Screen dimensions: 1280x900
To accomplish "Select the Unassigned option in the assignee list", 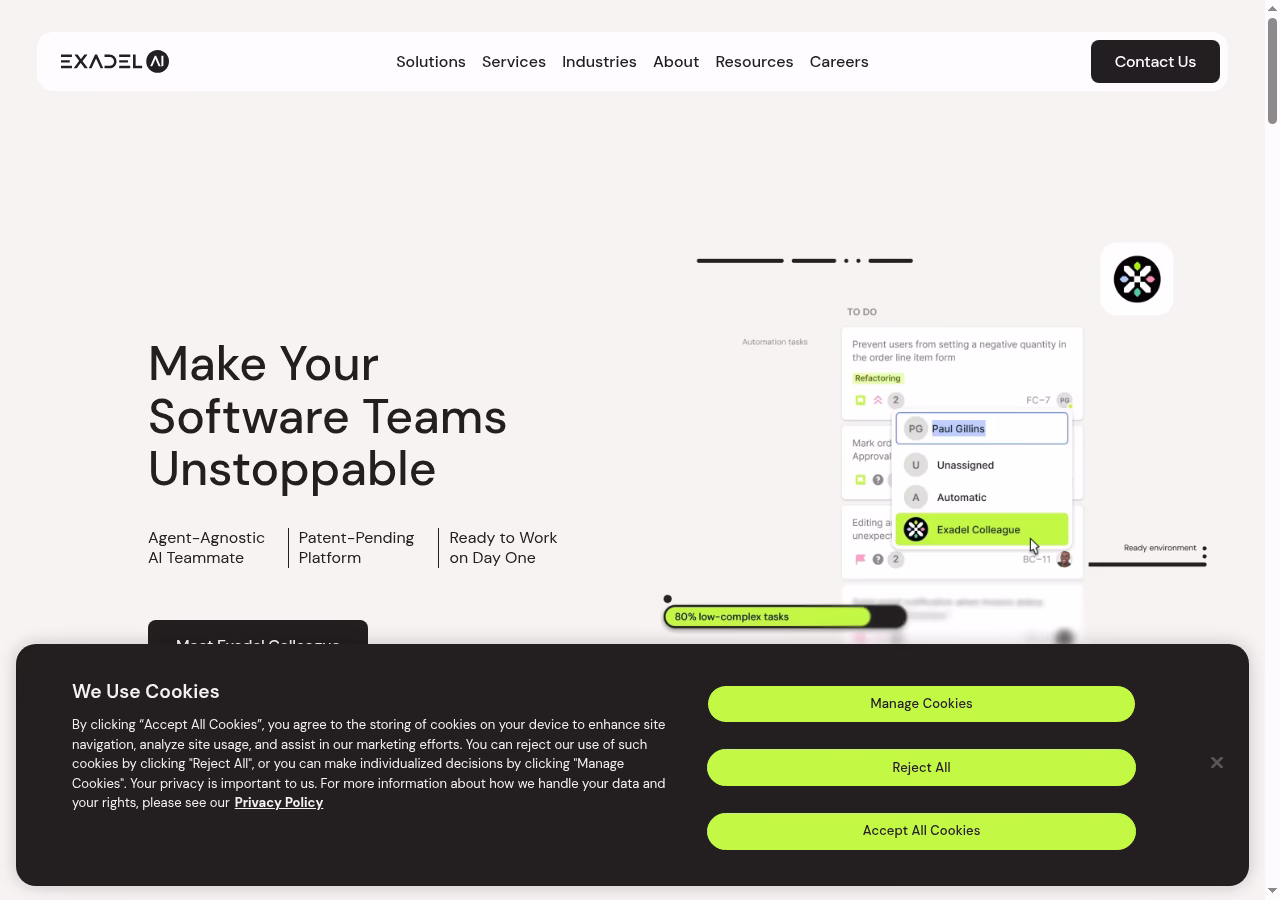I will 982,465.
